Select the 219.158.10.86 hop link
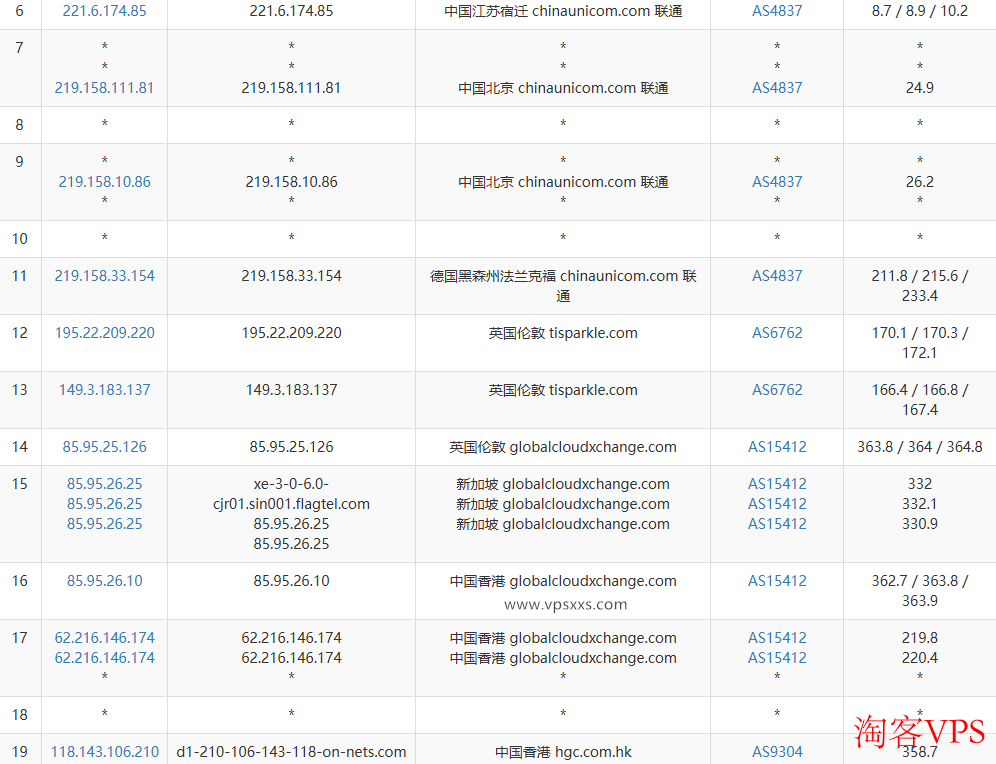Screen dimensions: 996x764 point(104,181)
